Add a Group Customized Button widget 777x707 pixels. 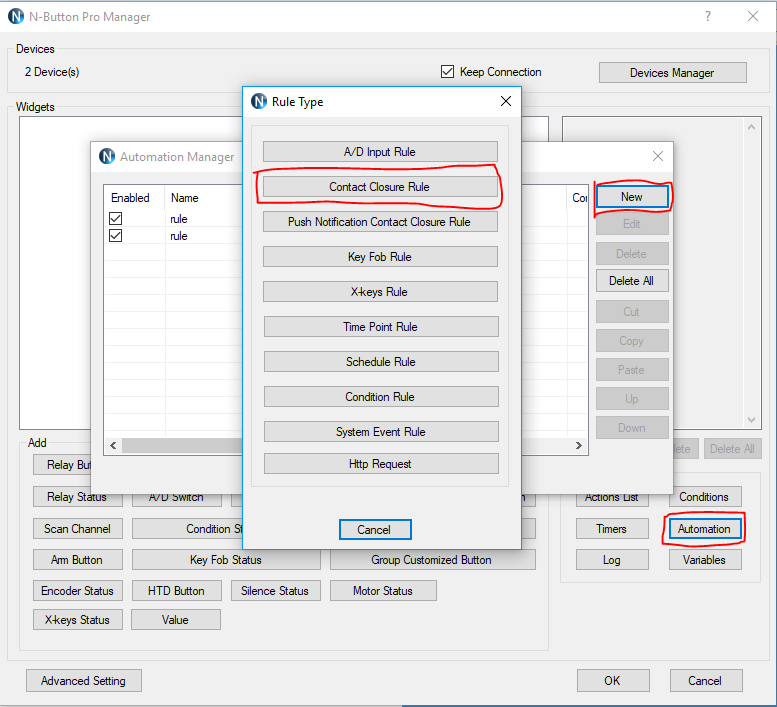pyautogui.click(x=432, y=560)
